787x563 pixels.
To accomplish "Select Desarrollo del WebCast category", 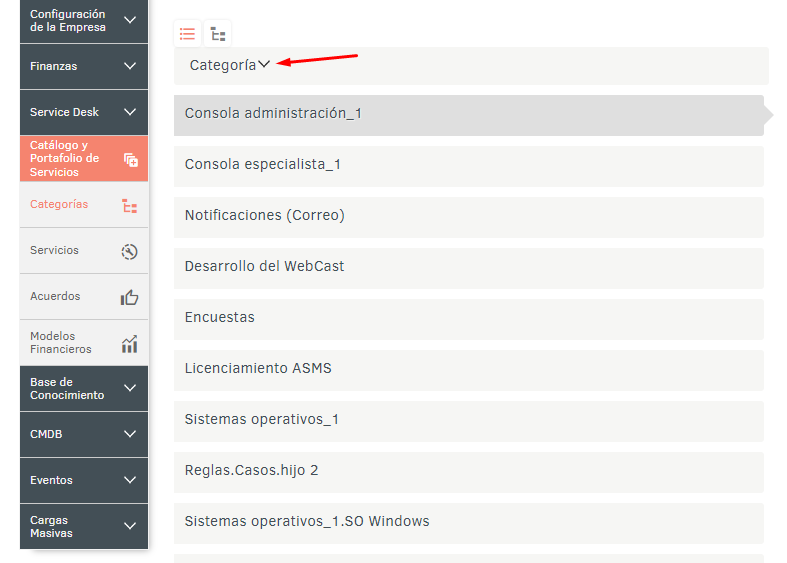I will [x=469, y=268].
